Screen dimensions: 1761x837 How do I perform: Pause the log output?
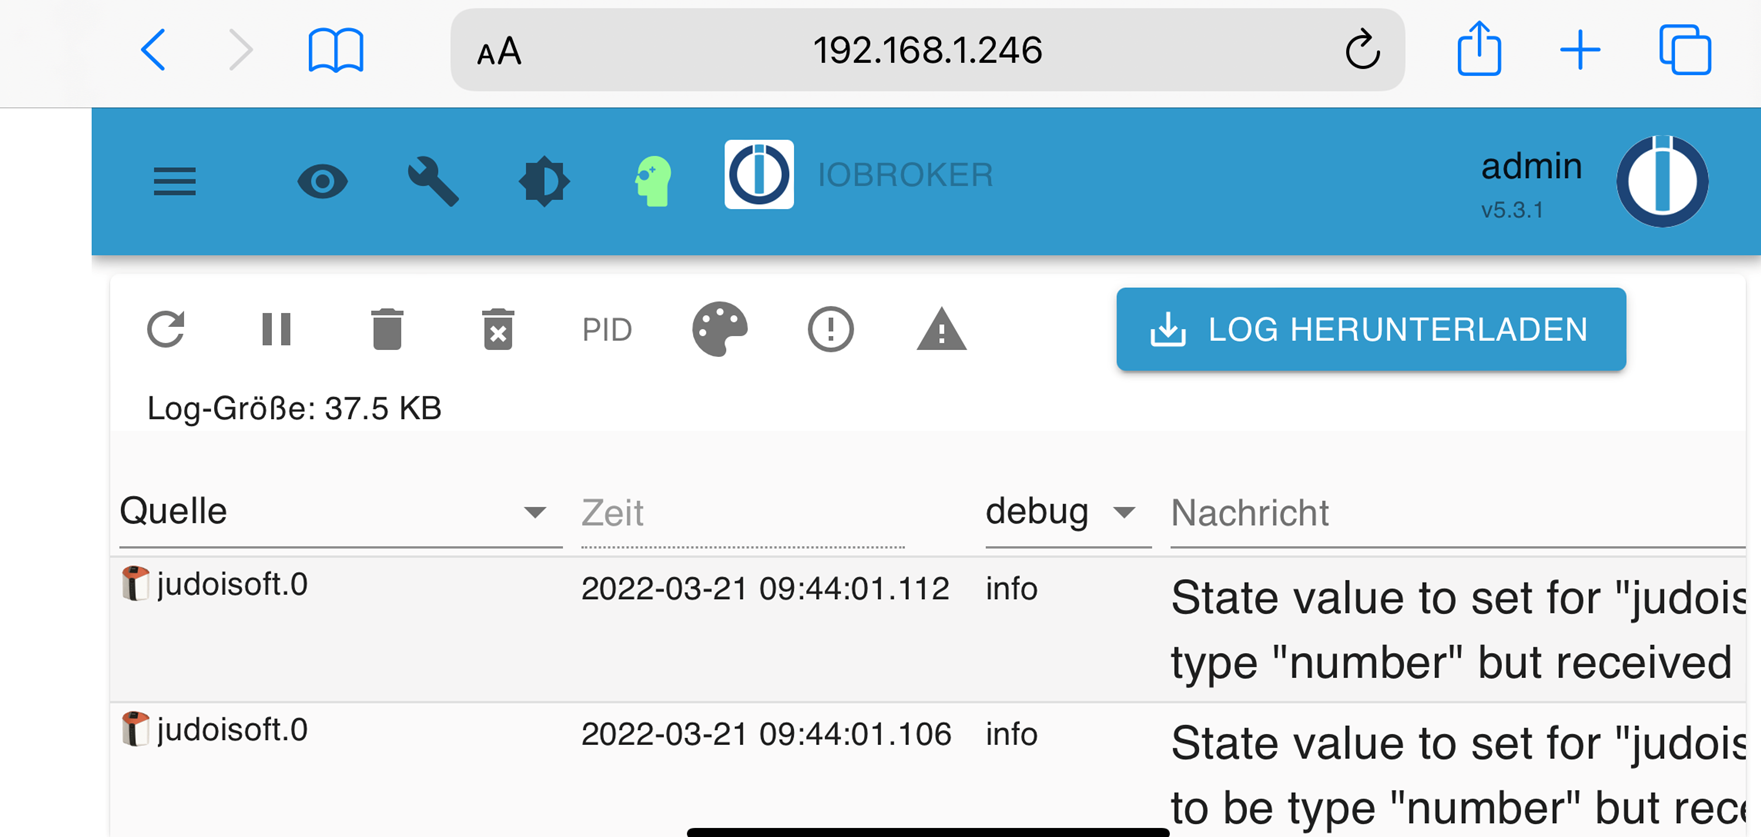(x=276, y=329)
